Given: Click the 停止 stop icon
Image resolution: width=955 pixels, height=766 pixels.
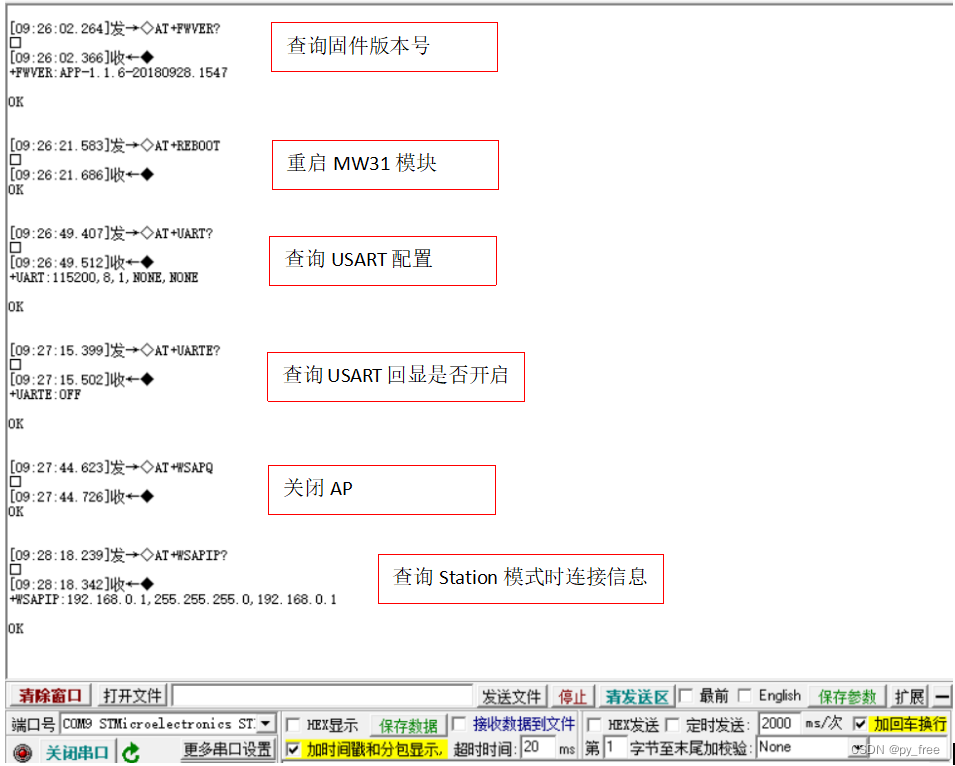Looking at the screenshot, I should click(x=571, y=696).
